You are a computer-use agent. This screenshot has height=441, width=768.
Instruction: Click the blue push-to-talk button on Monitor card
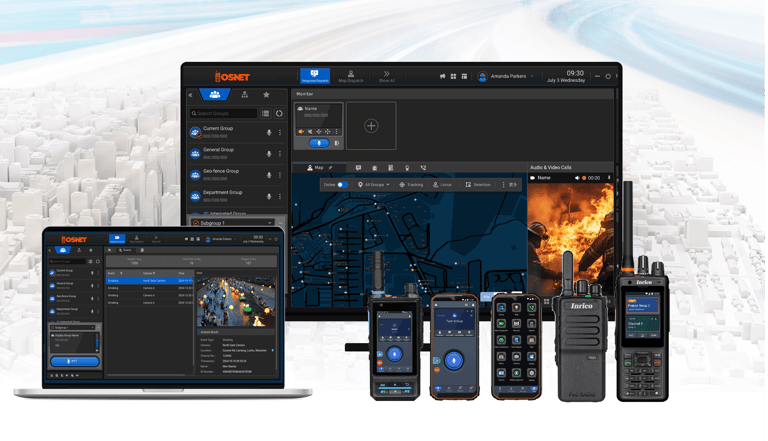[x=319, y=143]
